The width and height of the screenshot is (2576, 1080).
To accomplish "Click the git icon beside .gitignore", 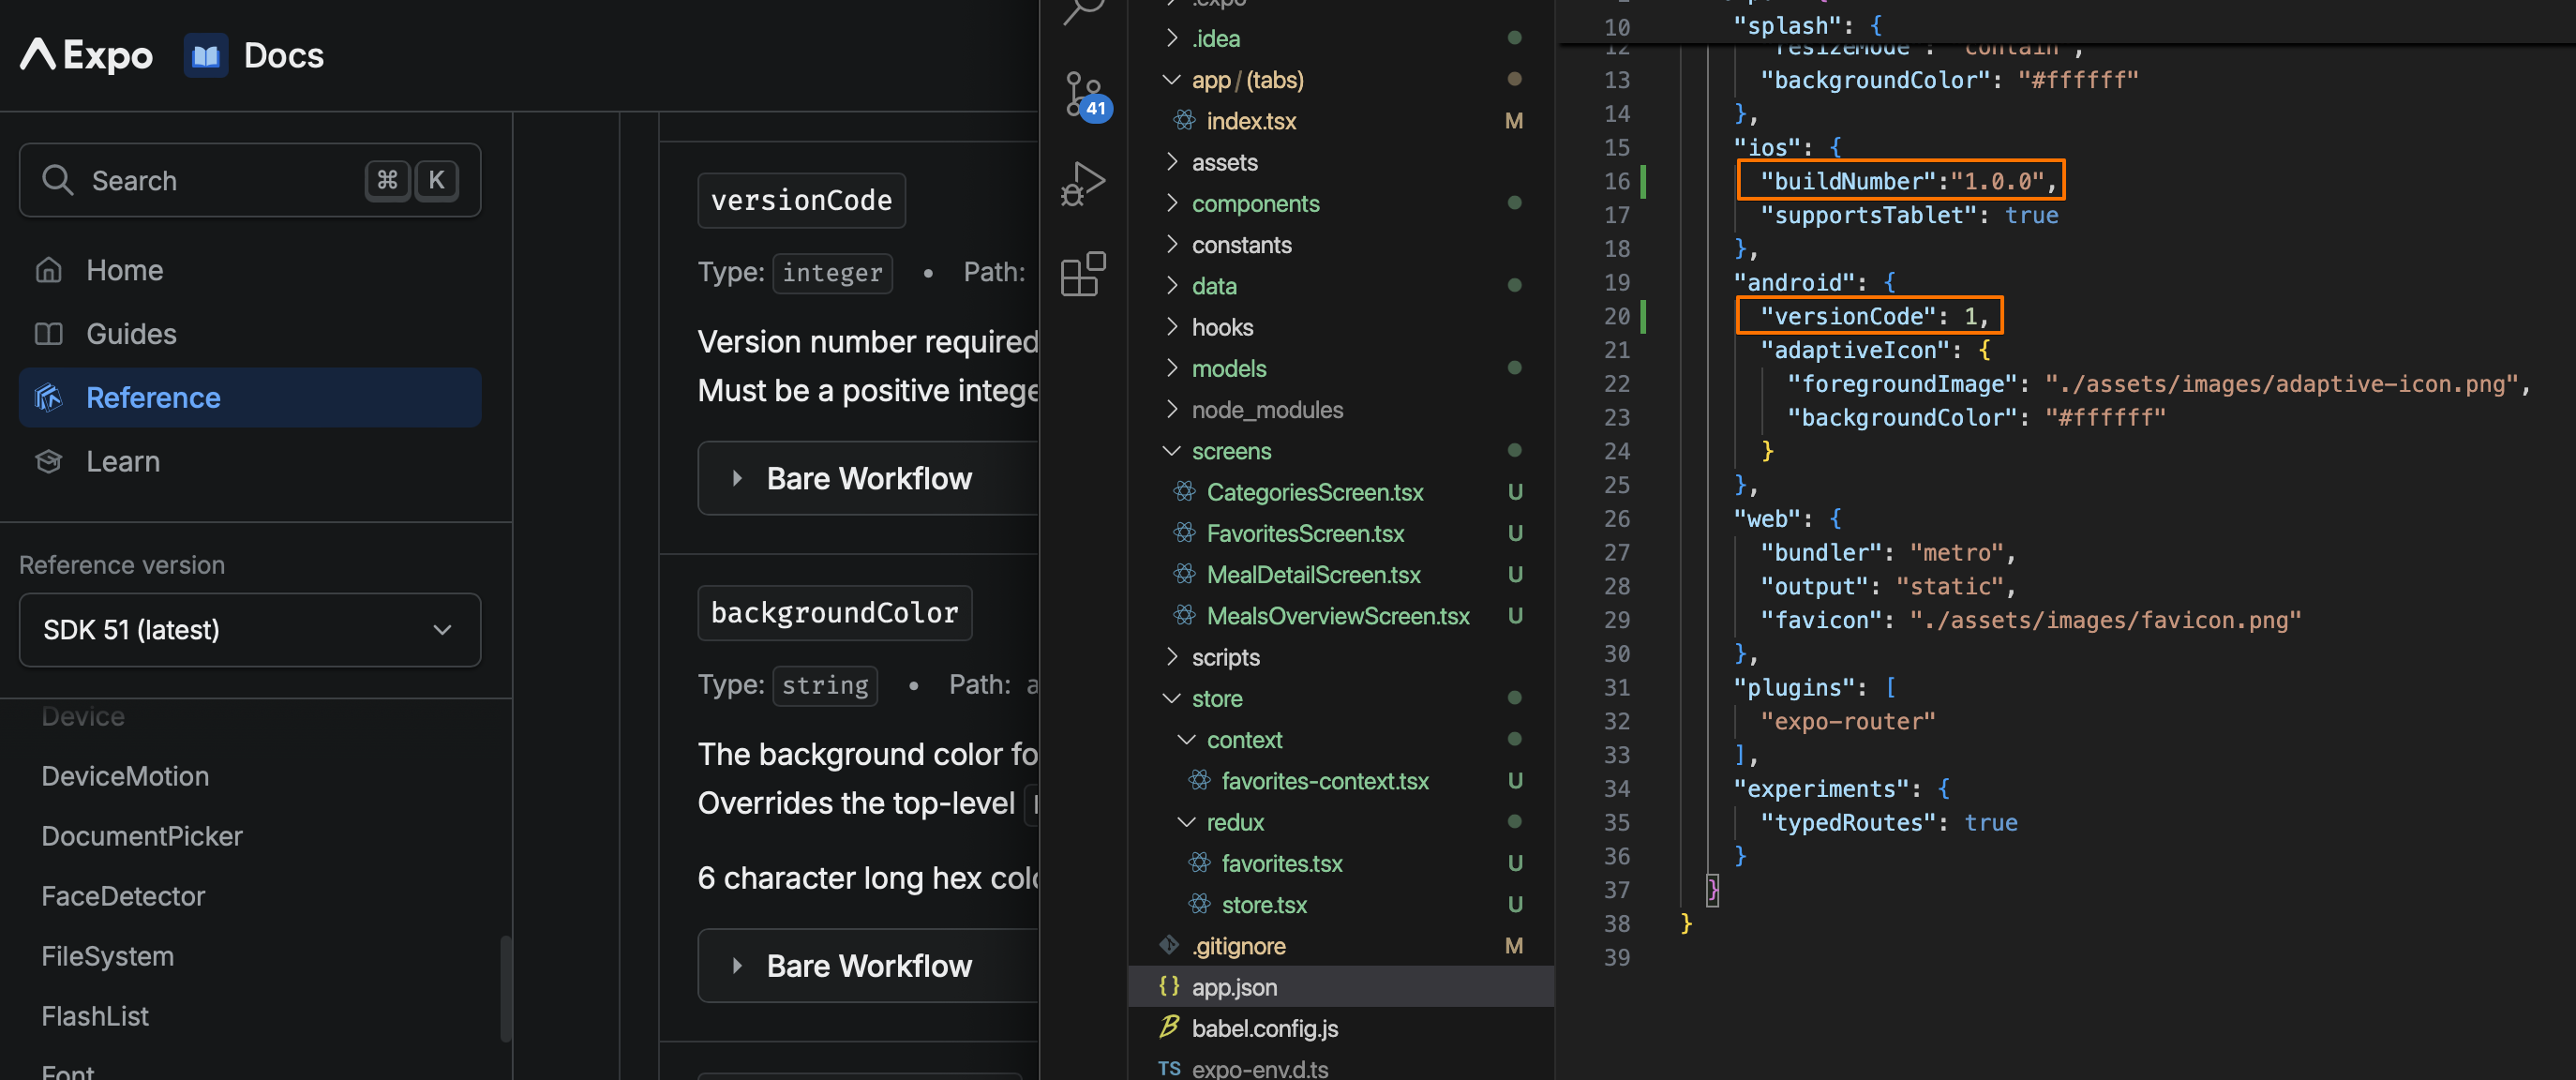I will 1169,945.
